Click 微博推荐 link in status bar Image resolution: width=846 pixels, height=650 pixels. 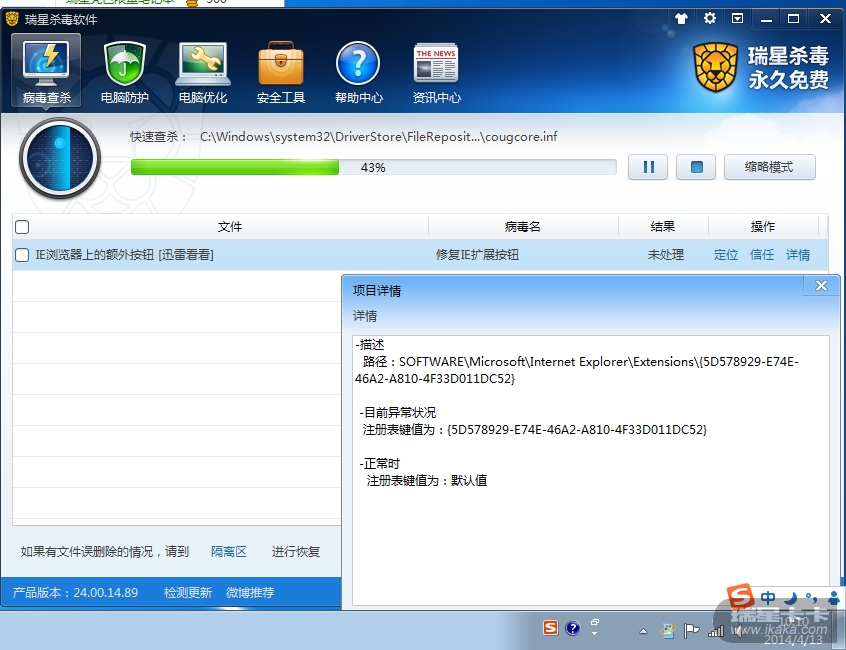pyautogui.click(x=250, y=592)
